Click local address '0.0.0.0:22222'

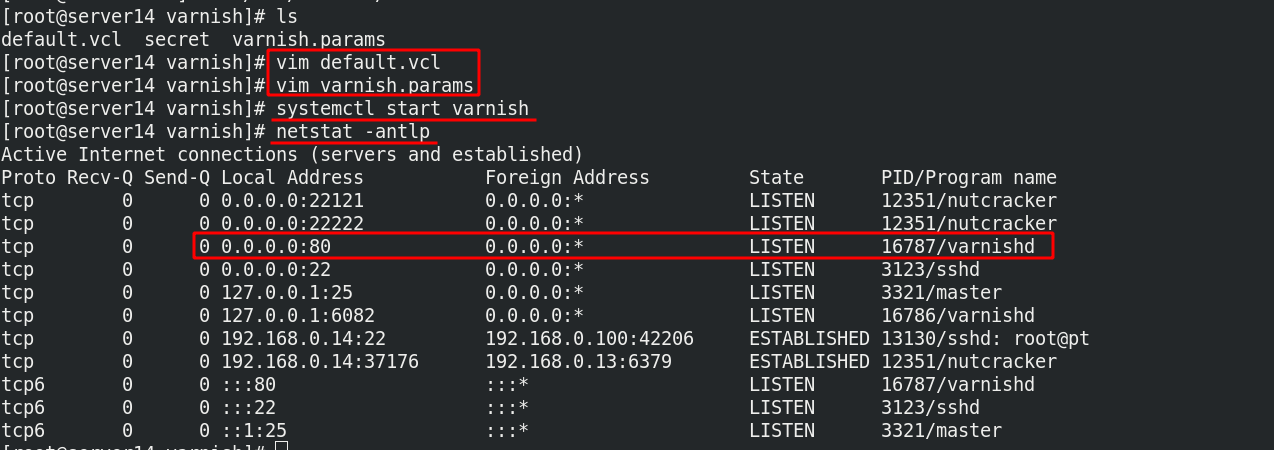point(292,224)
